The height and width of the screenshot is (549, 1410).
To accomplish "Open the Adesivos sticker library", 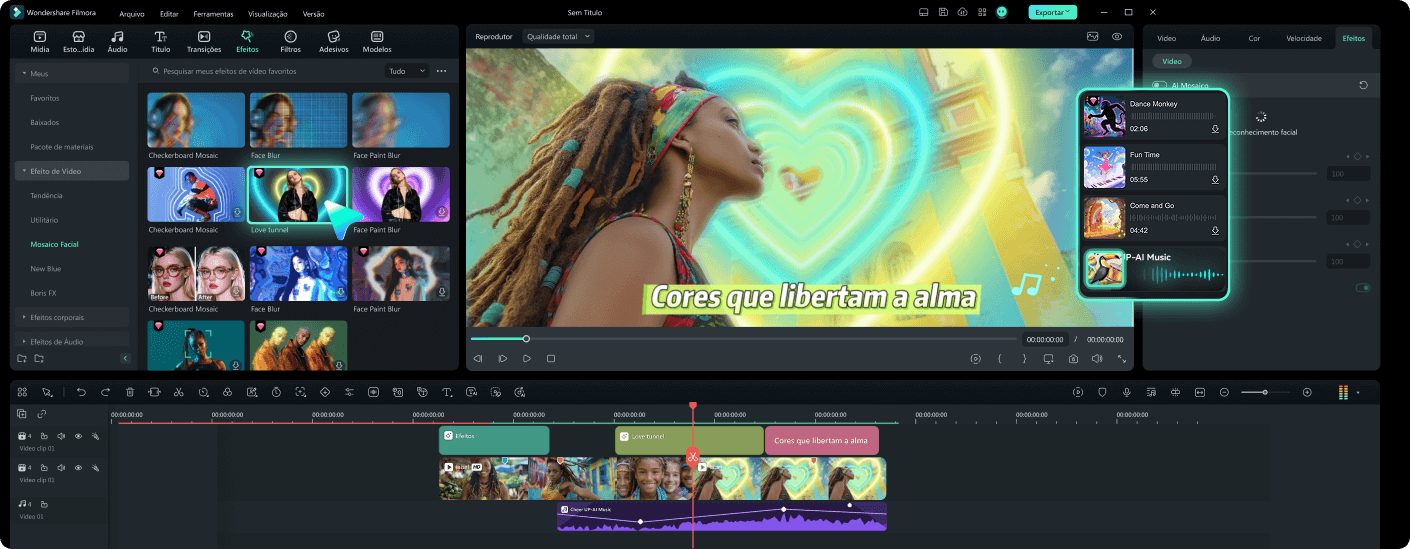I will click(334, 41).
